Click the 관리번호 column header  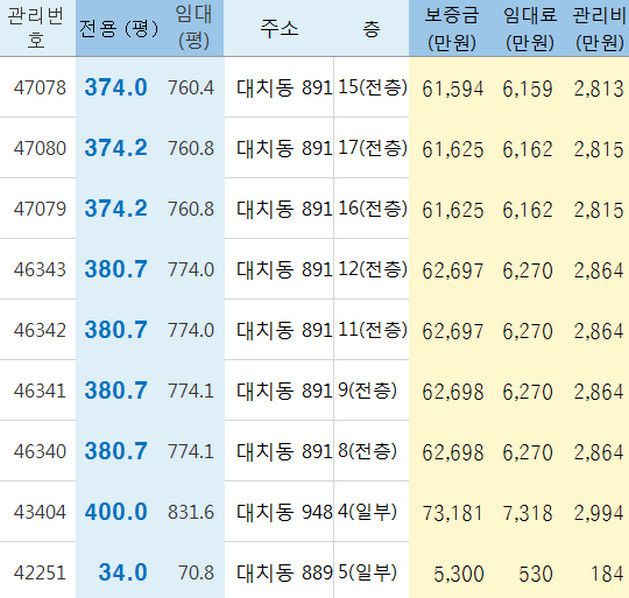click(36, 28)
